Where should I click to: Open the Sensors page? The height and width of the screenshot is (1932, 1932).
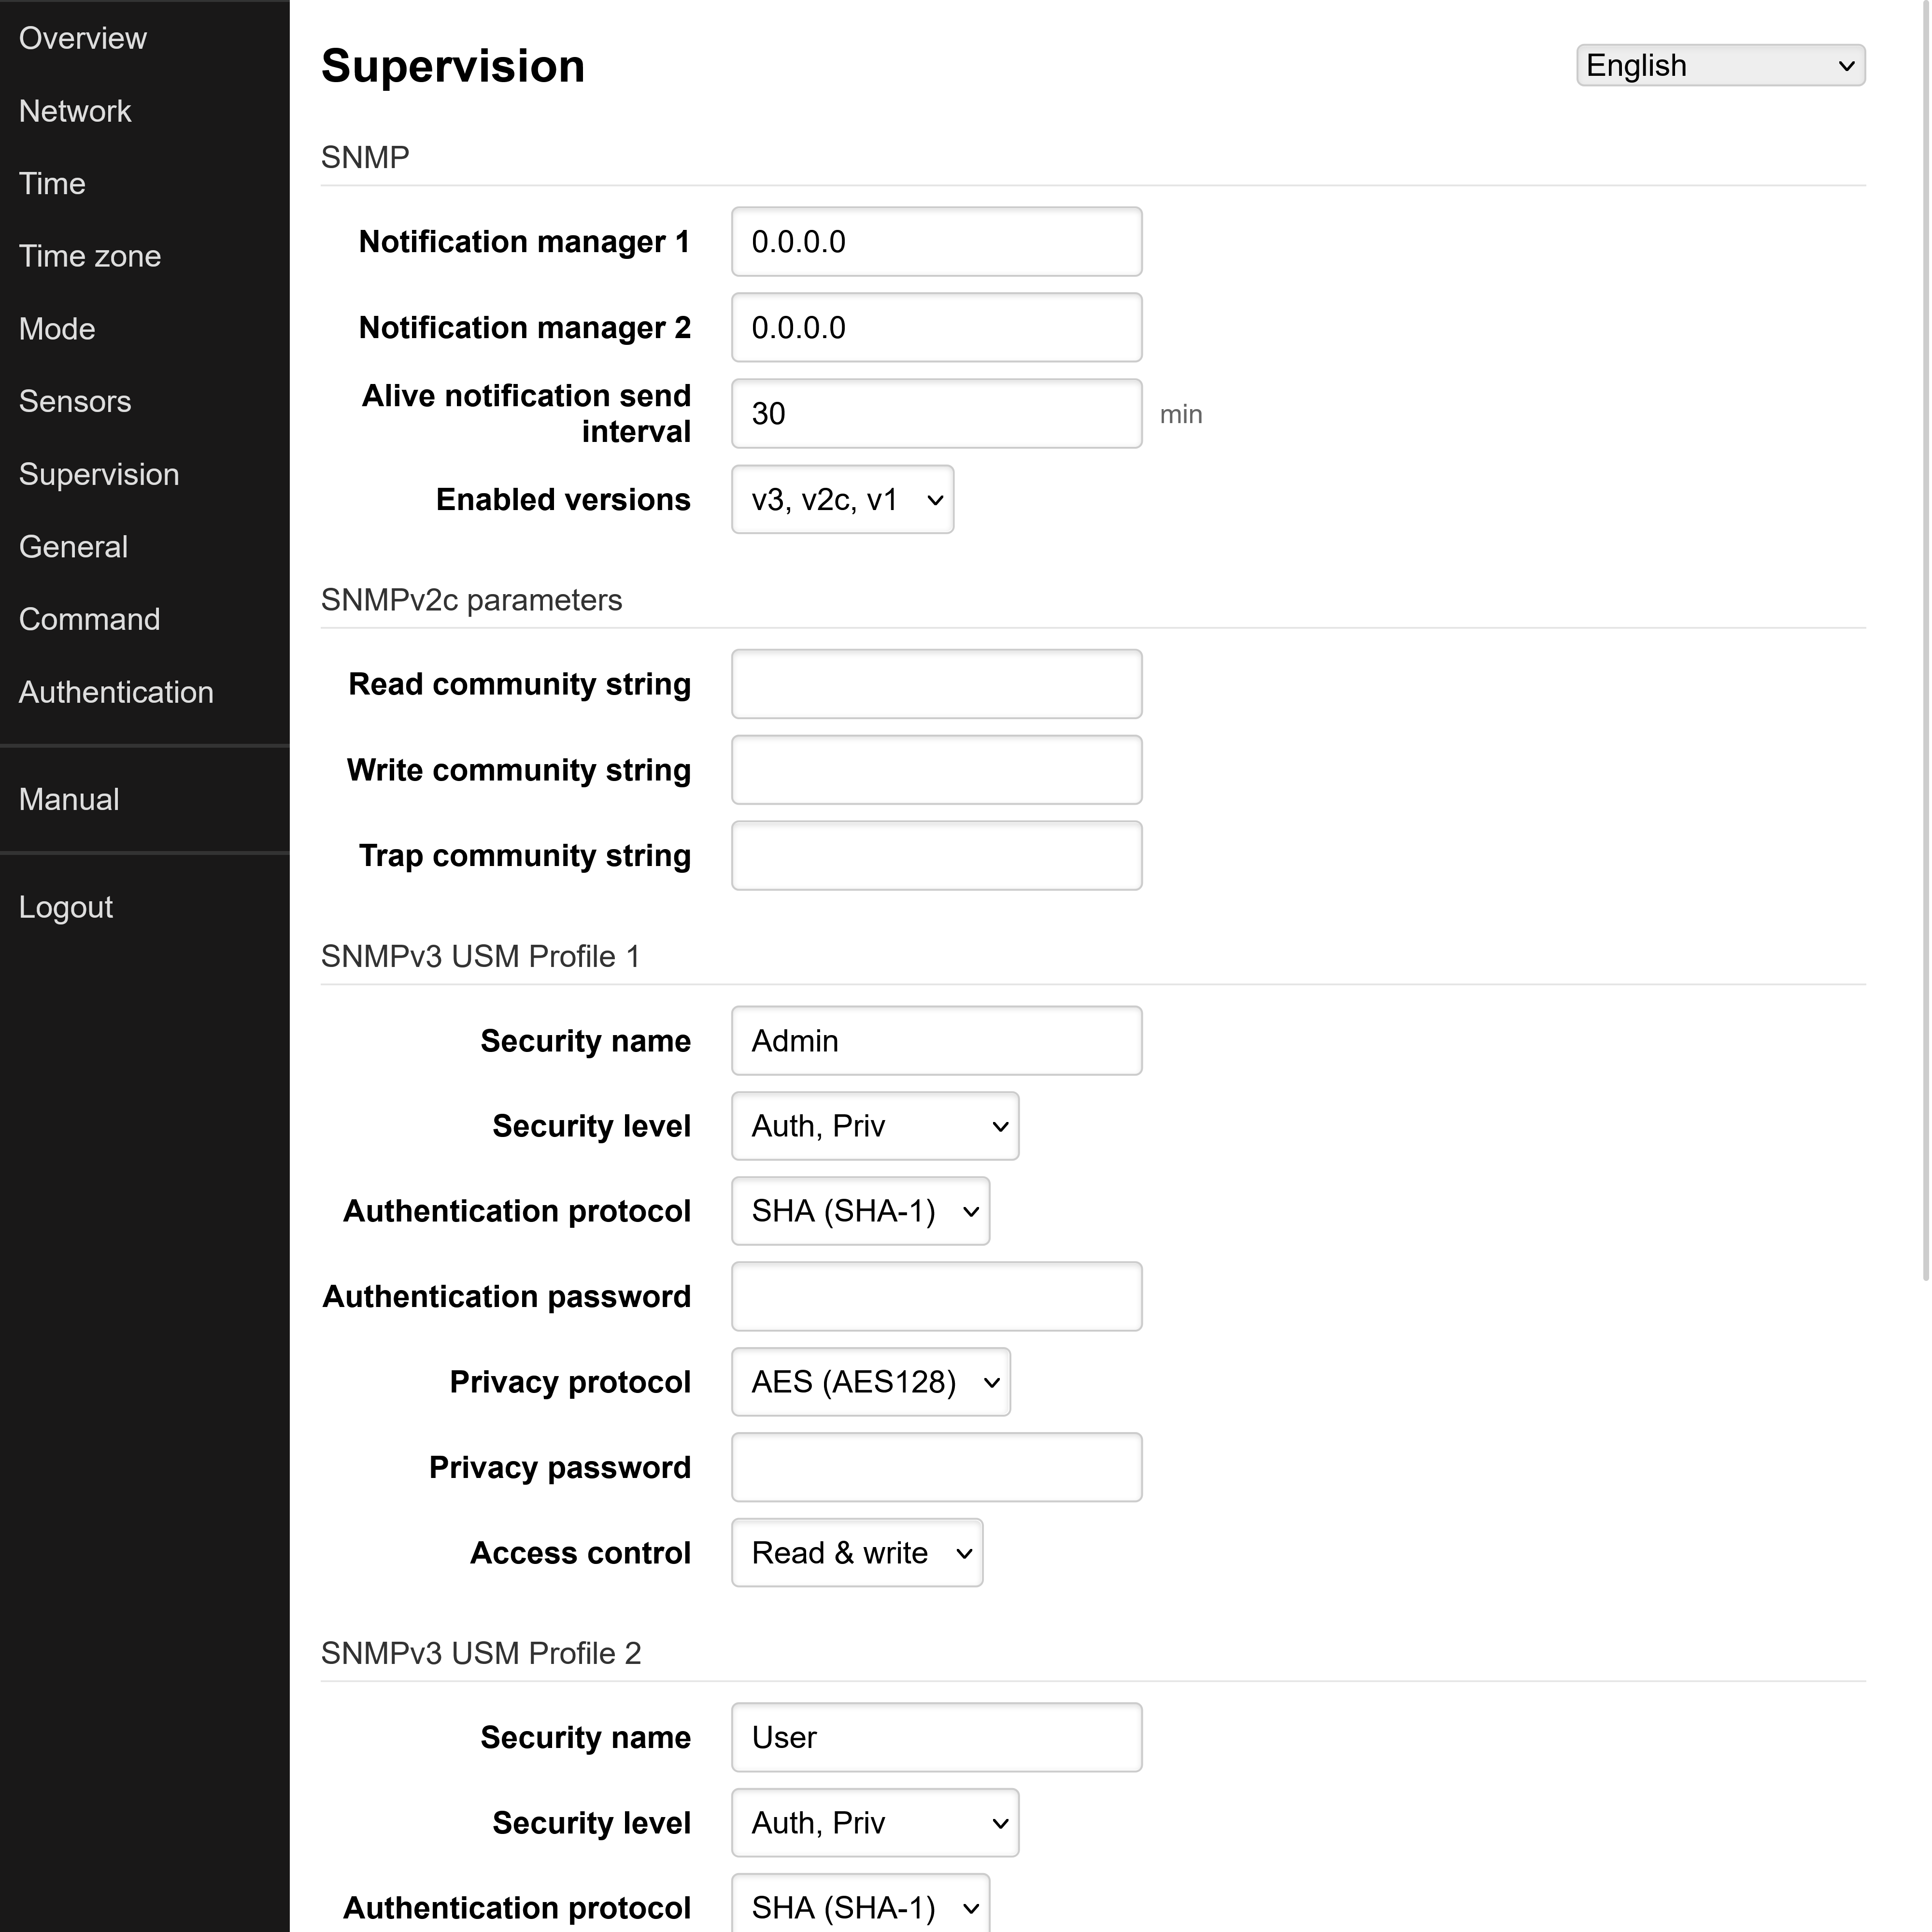pos(74,401)
